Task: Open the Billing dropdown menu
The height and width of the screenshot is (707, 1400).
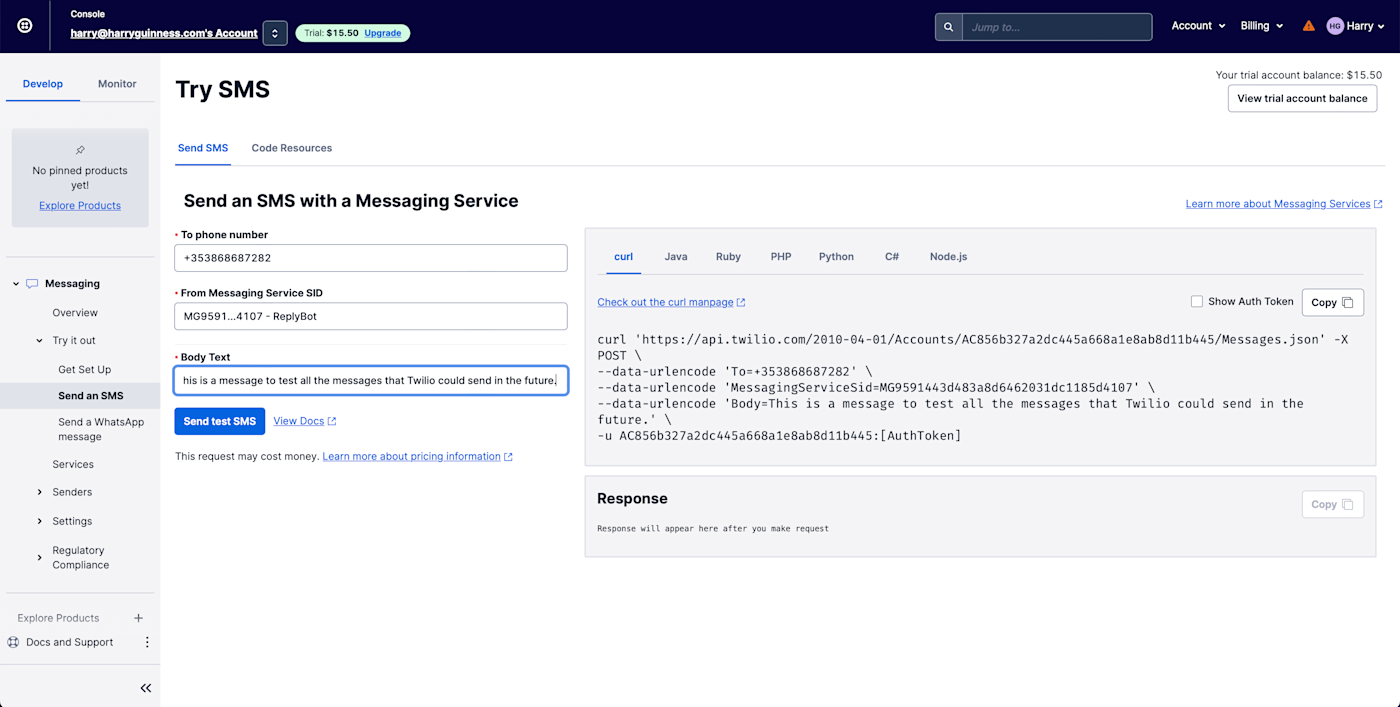Action: click(1261, 26)
